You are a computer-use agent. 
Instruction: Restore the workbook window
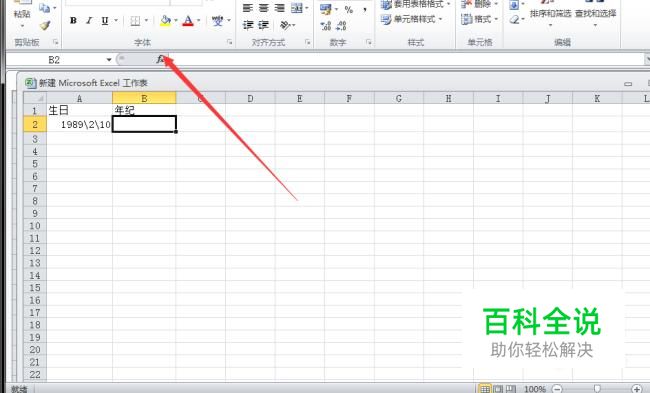(x=628, y=83)
